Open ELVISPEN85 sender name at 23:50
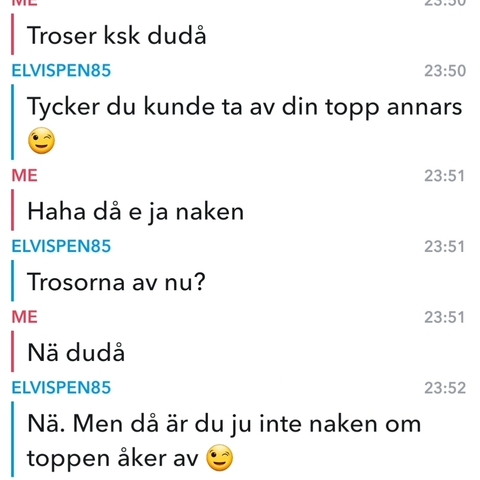The image size is (480, 480). 61,71
